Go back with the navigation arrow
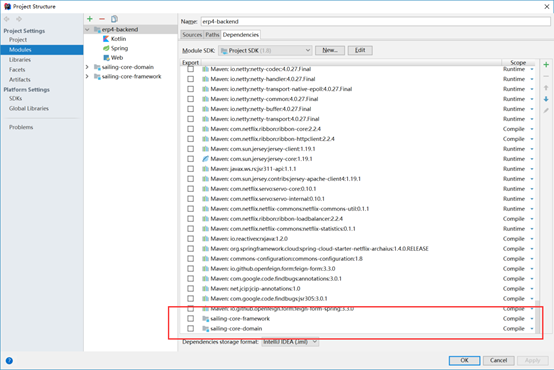 click(7, 19)
